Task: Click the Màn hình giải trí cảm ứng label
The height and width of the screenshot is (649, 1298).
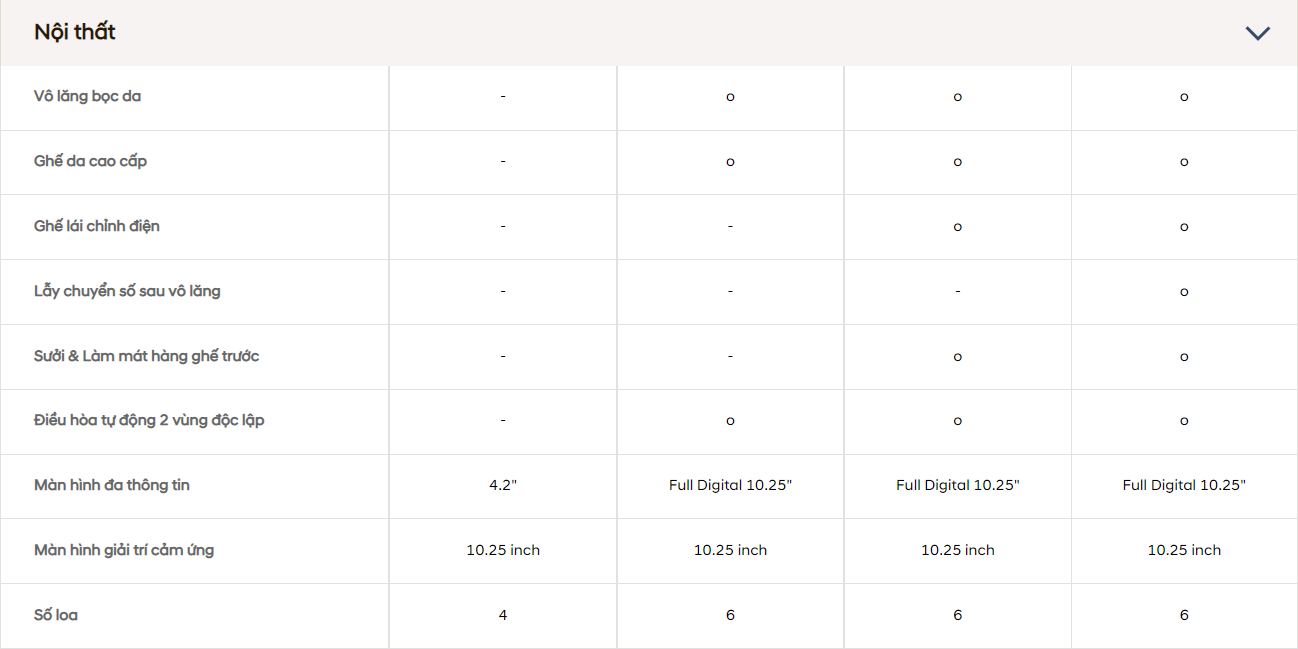Action: 124,550
